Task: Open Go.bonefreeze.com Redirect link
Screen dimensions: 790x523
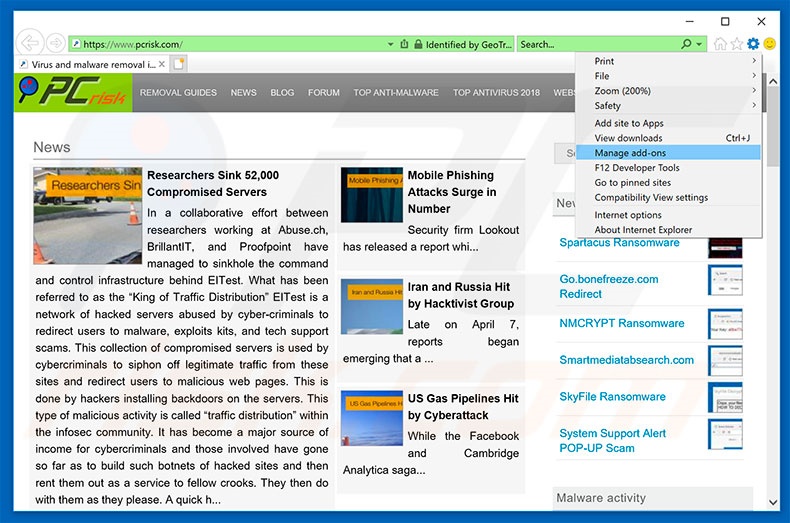Action: point(609,286)
